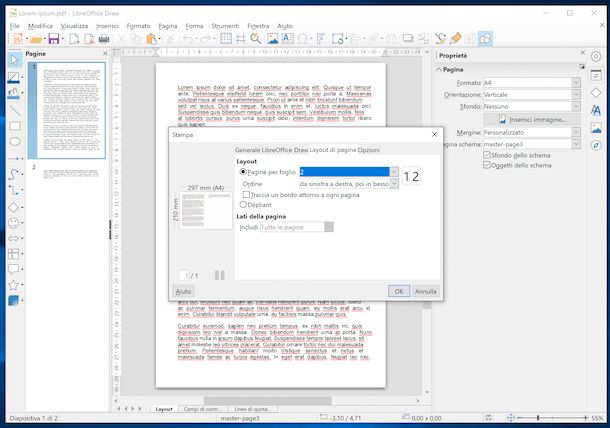Viewport: 610px width, 428px height.
Task: Click the Save floppy disk icon
Action: point(54,39)
